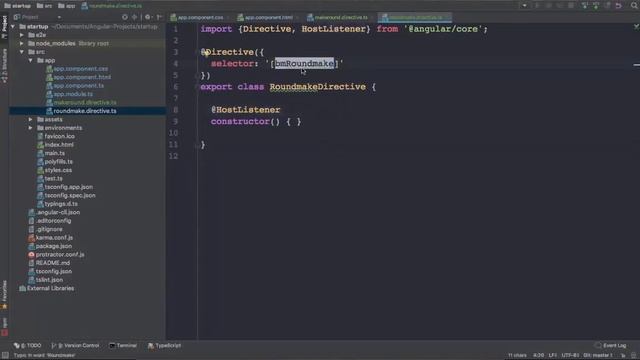Open the Project panel settings gear
This screenshot has width=640, height=360.
tap(148, 17)
